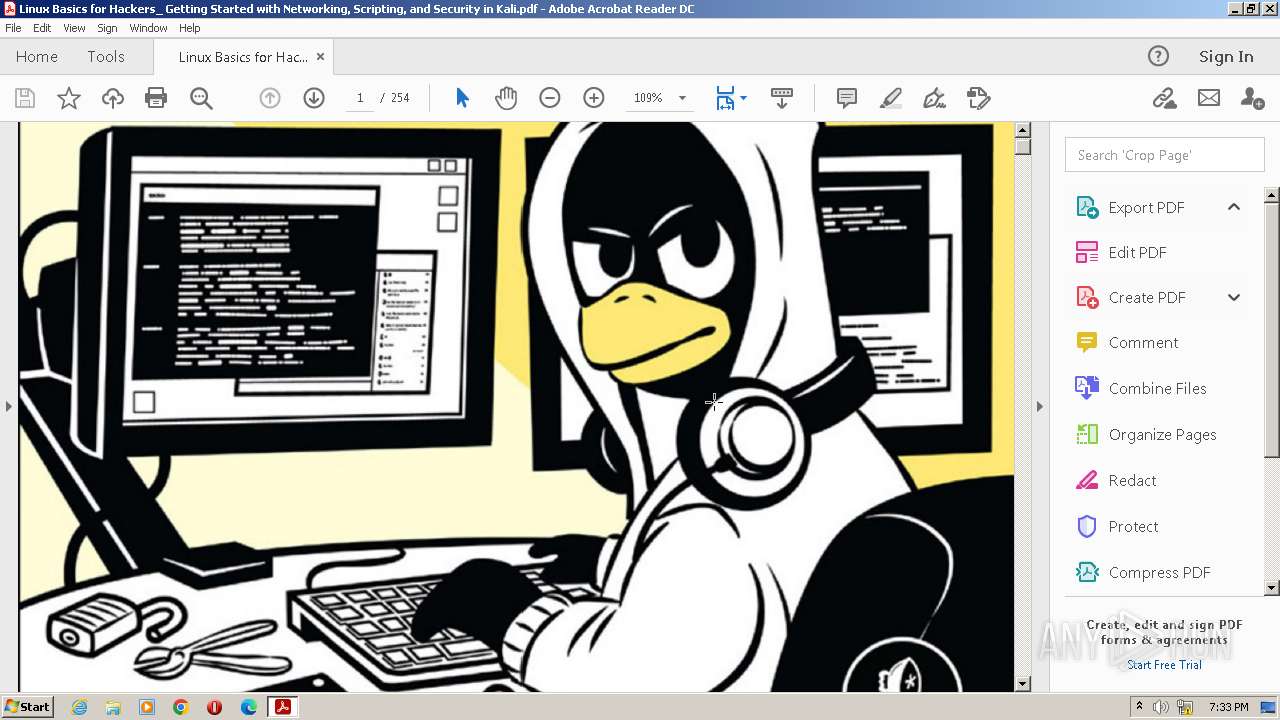
Task: Click the Search 'Crop Page' field
Action: point(1164,155)
